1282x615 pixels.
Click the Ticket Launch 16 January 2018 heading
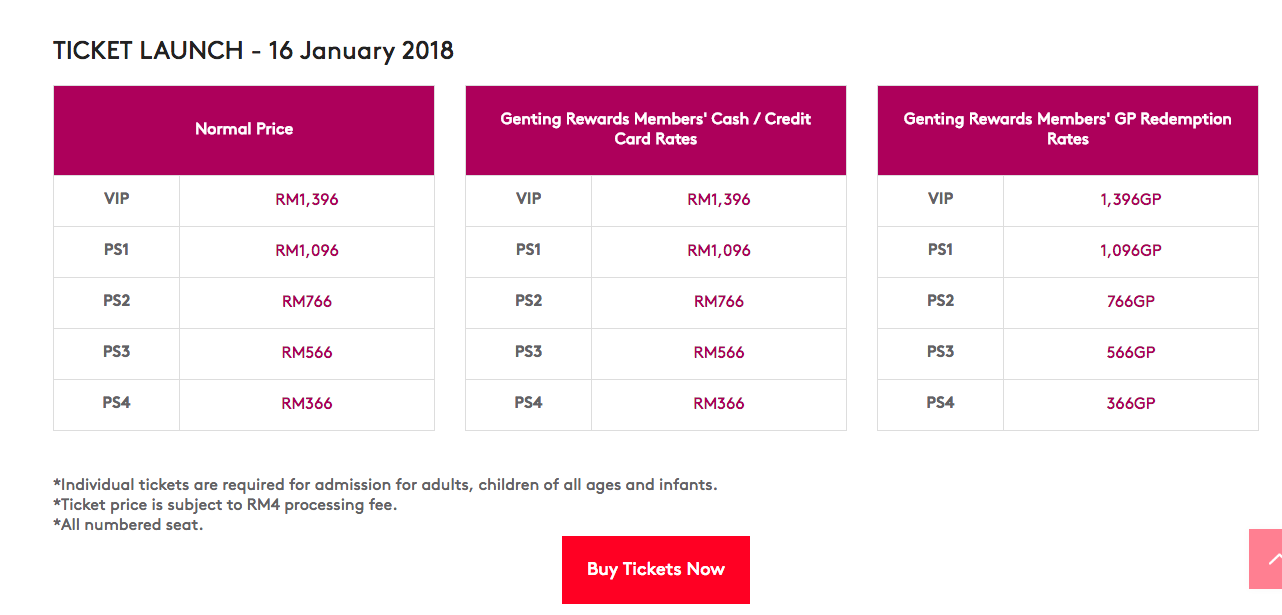pyautogui.click(x=253, y=51)
